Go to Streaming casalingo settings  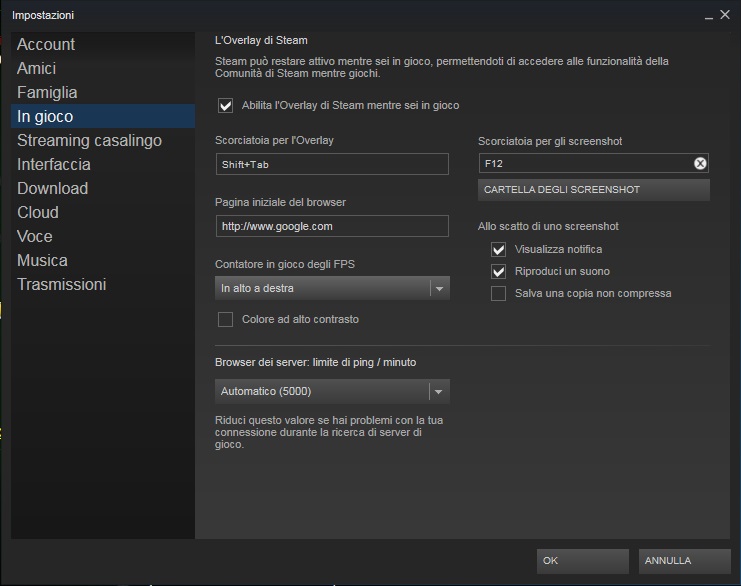(89, 140)
